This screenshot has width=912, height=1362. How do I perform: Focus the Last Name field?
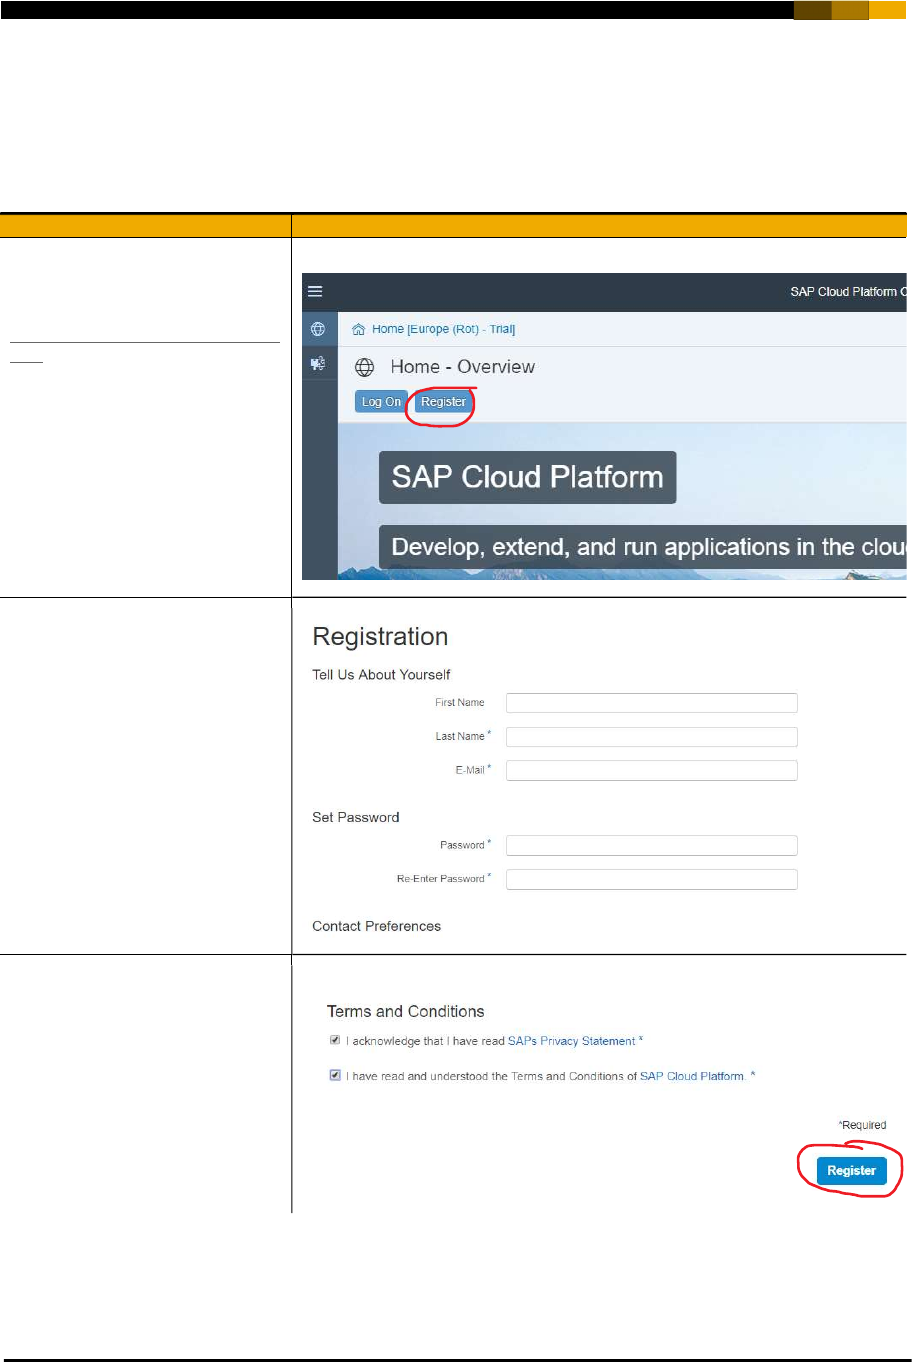point(651,736)
